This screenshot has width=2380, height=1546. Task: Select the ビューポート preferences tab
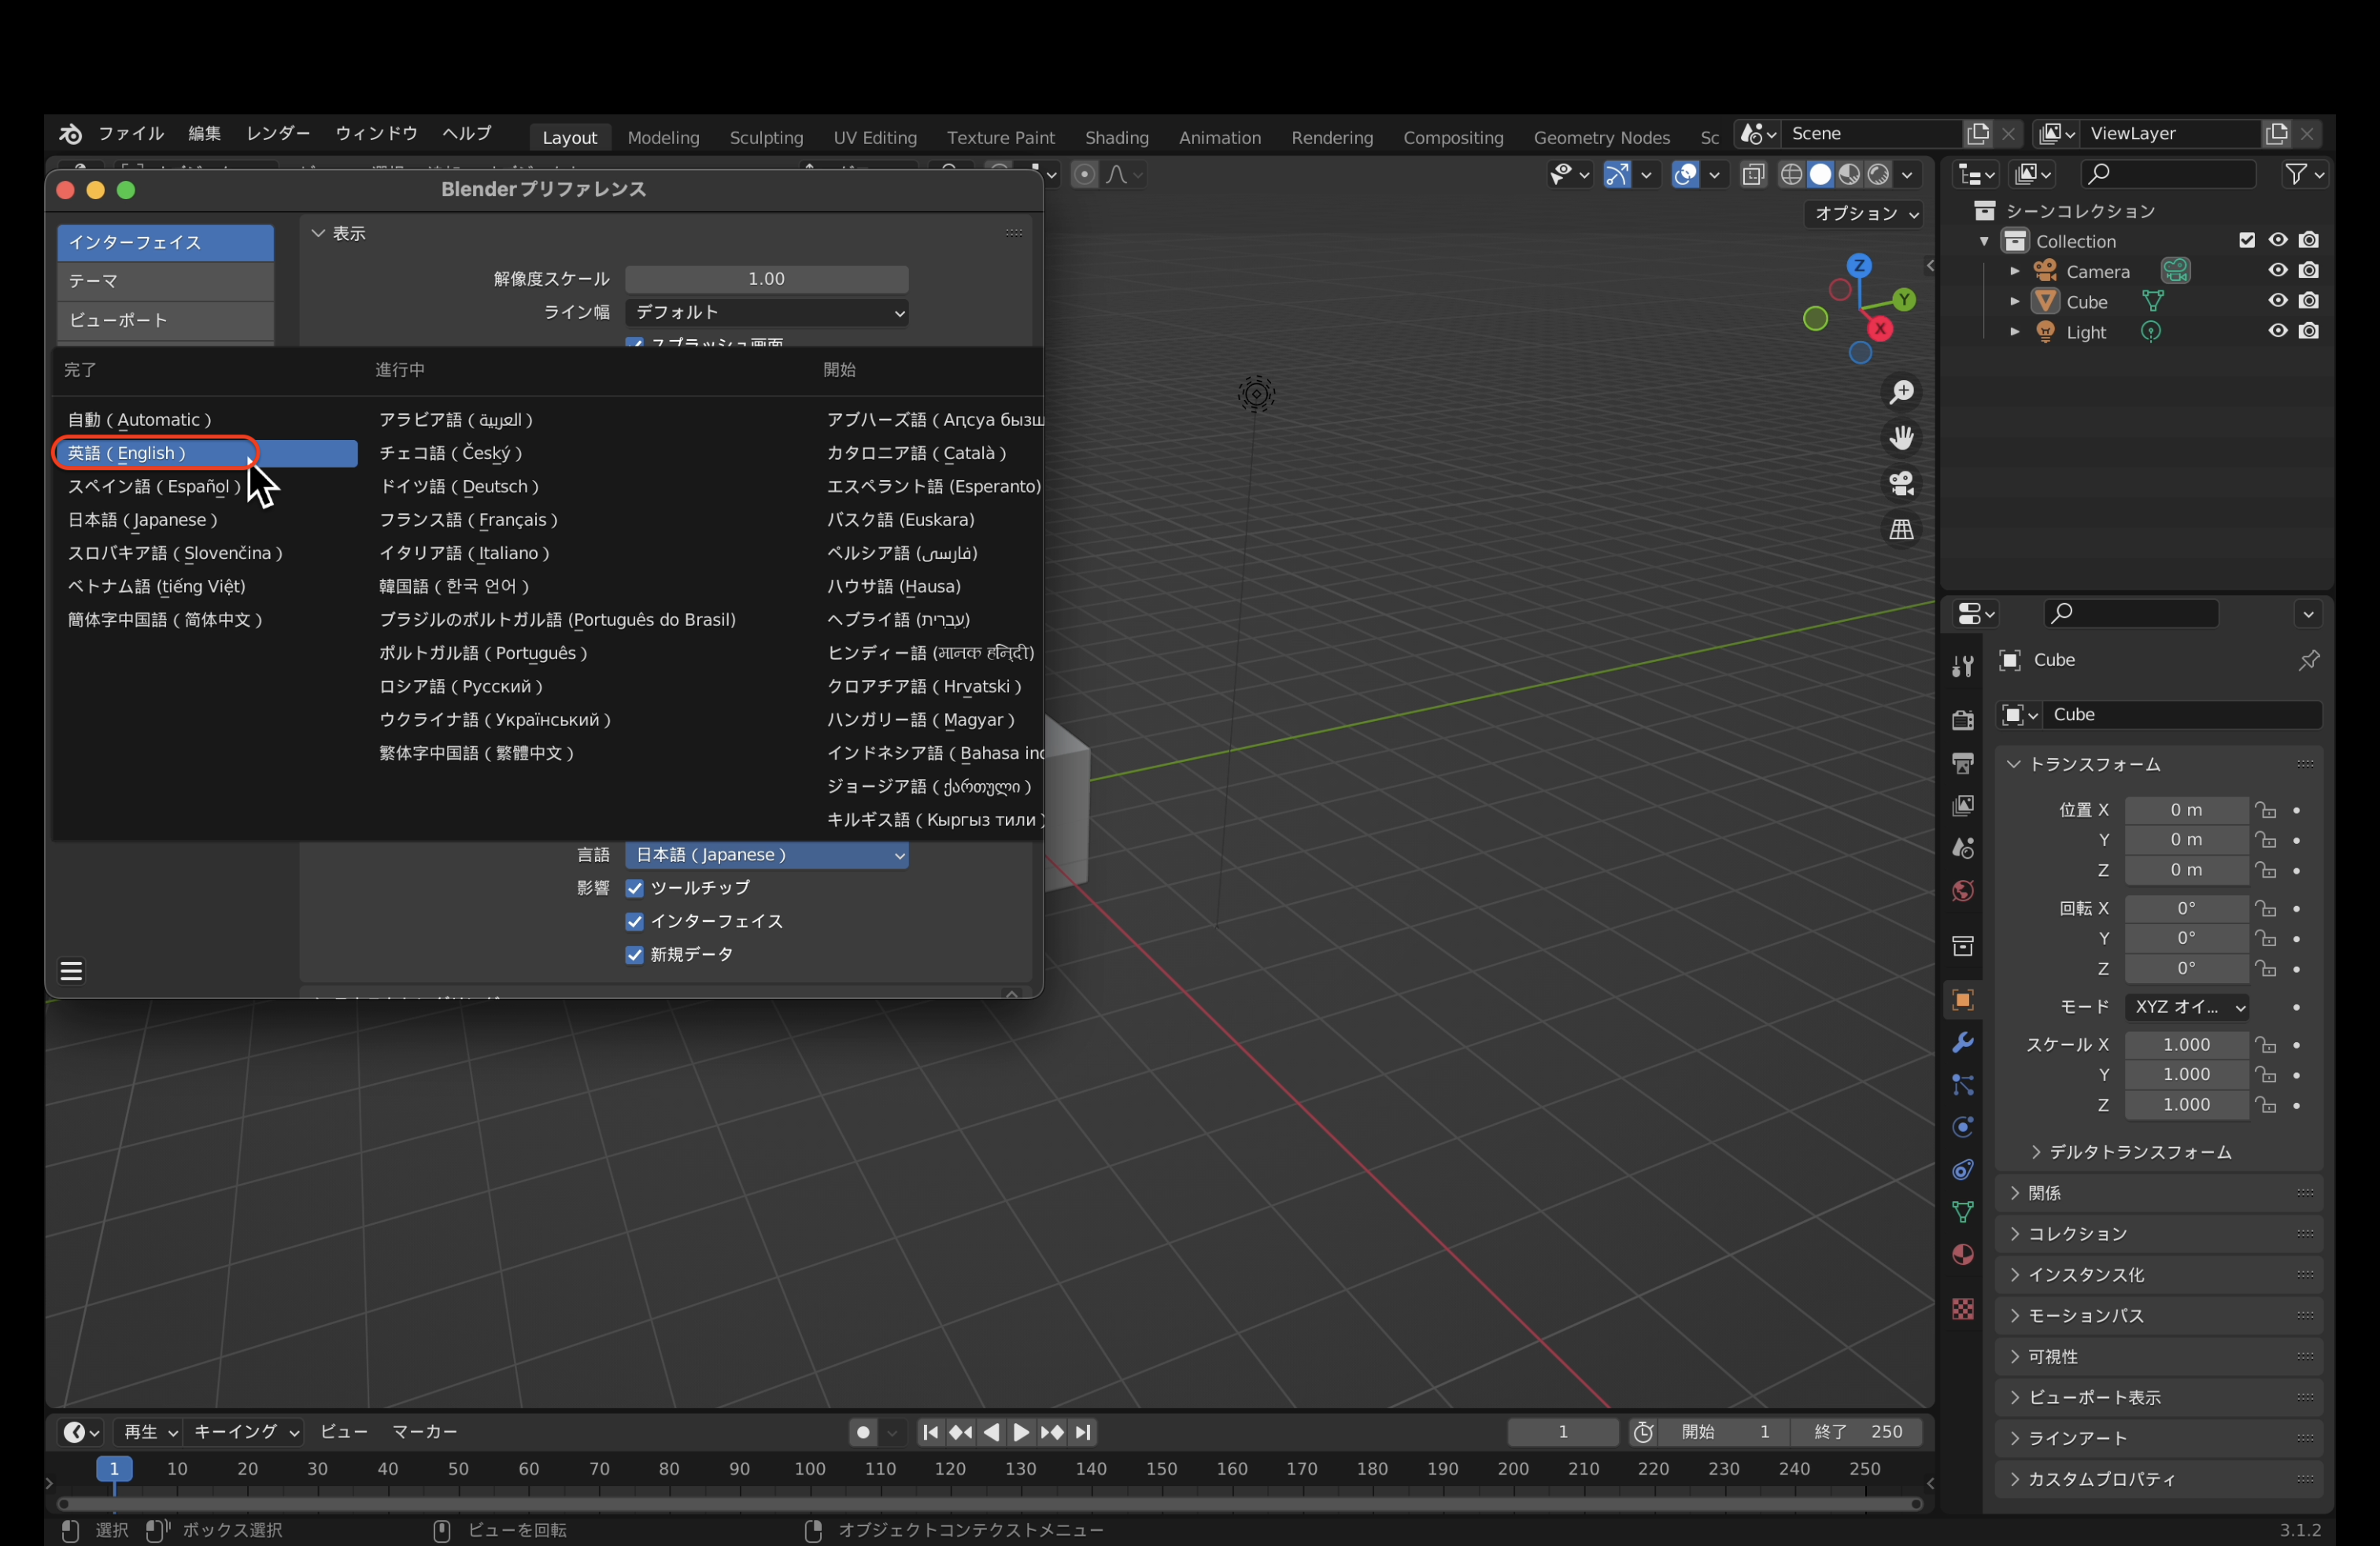[166, 320]
